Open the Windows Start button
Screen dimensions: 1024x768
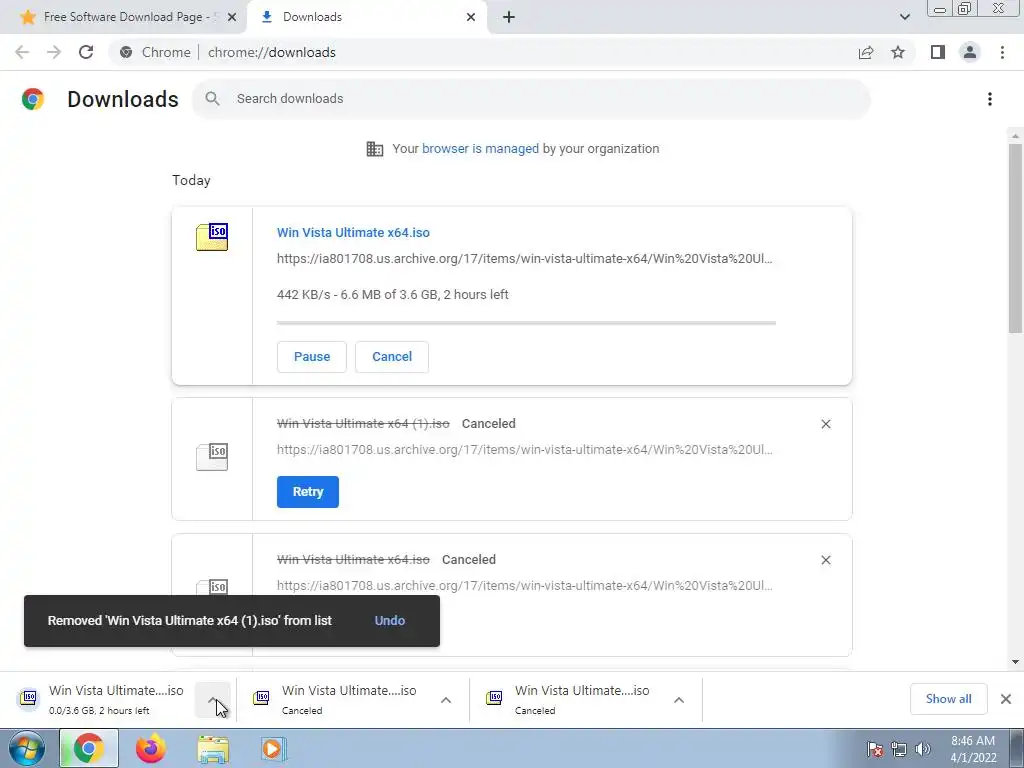coord(27,748)
